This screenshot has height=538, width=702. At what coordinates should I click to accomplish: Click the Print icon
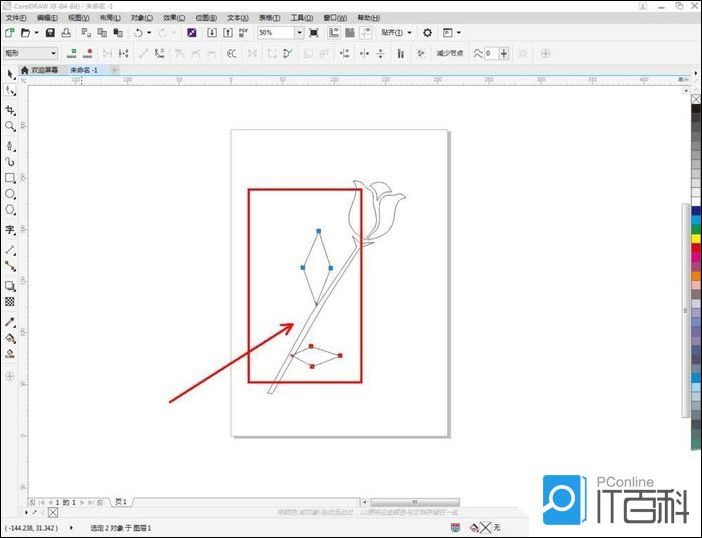pyautogui.click(x=66, y=33)
